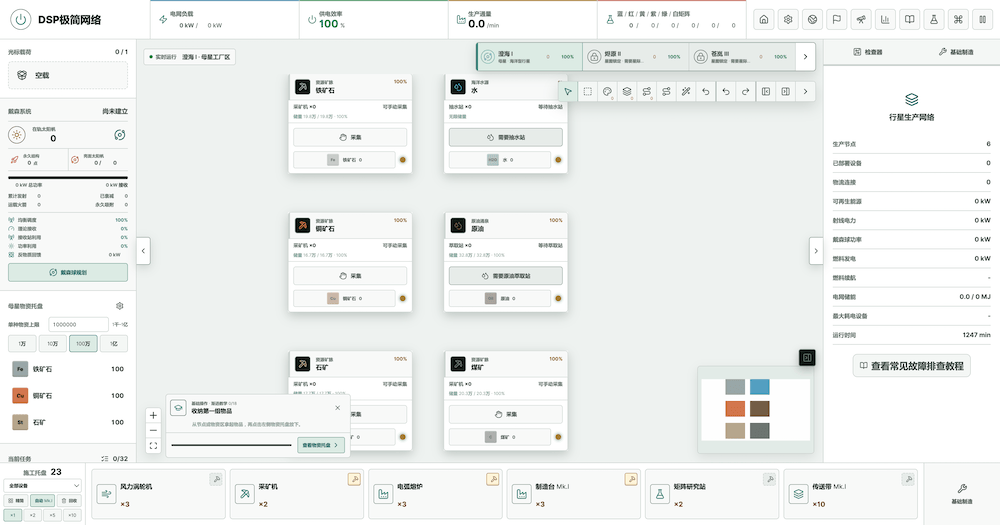Click the 单种物资上限 input field

(x=78, y=324)
